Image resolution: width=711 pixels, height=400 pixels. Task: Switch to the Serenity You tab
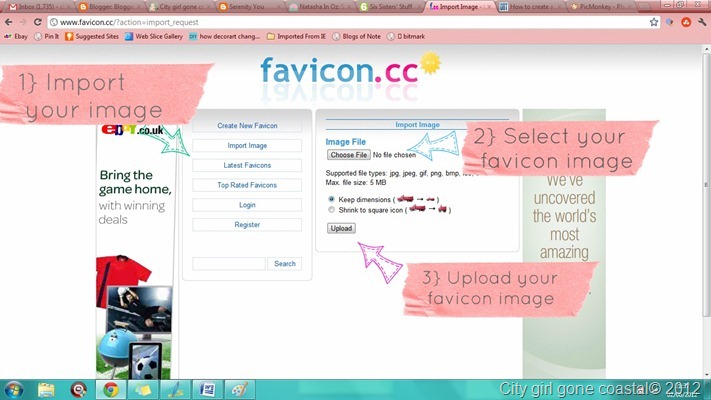click(x=248, y=6)
